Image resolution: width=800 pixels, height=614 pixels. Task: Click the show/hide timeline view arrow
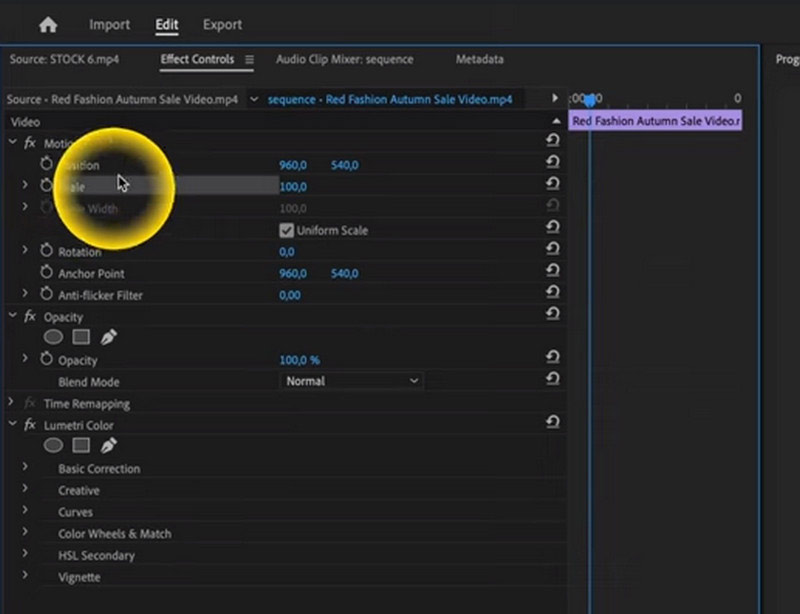tap(555, 97)
